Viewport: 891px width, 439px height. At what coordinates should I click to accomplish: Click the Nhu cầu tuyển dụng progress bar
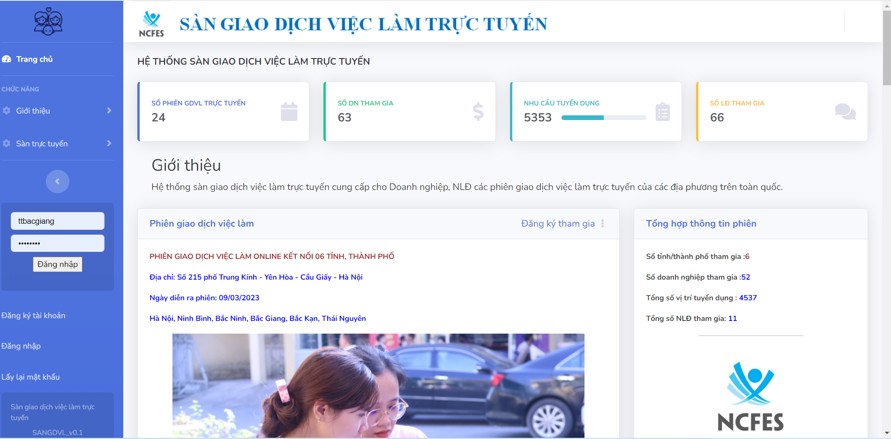pos(603,118)
